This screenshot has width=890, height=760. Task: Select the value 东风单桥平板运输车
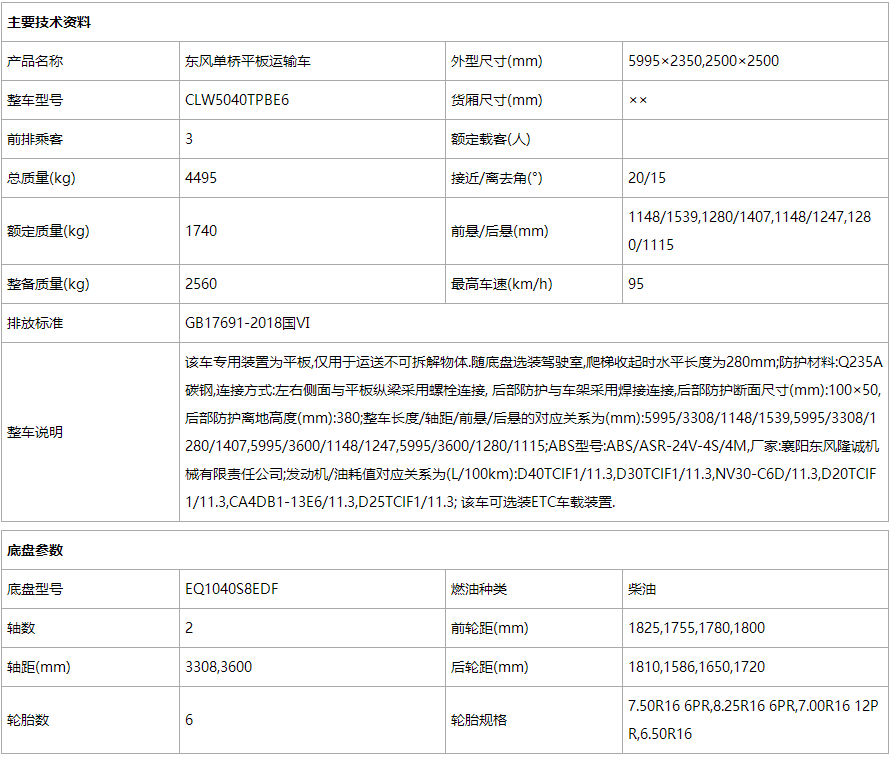pos(247,61)
